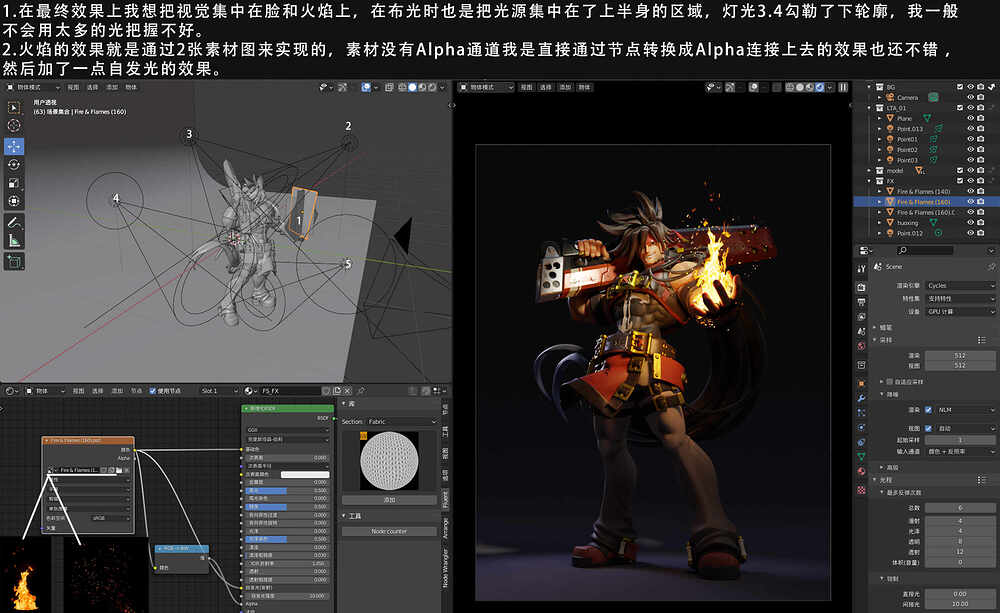Uncheck the model collection checkbox
Screen dimensions: 1000x613
960,170
